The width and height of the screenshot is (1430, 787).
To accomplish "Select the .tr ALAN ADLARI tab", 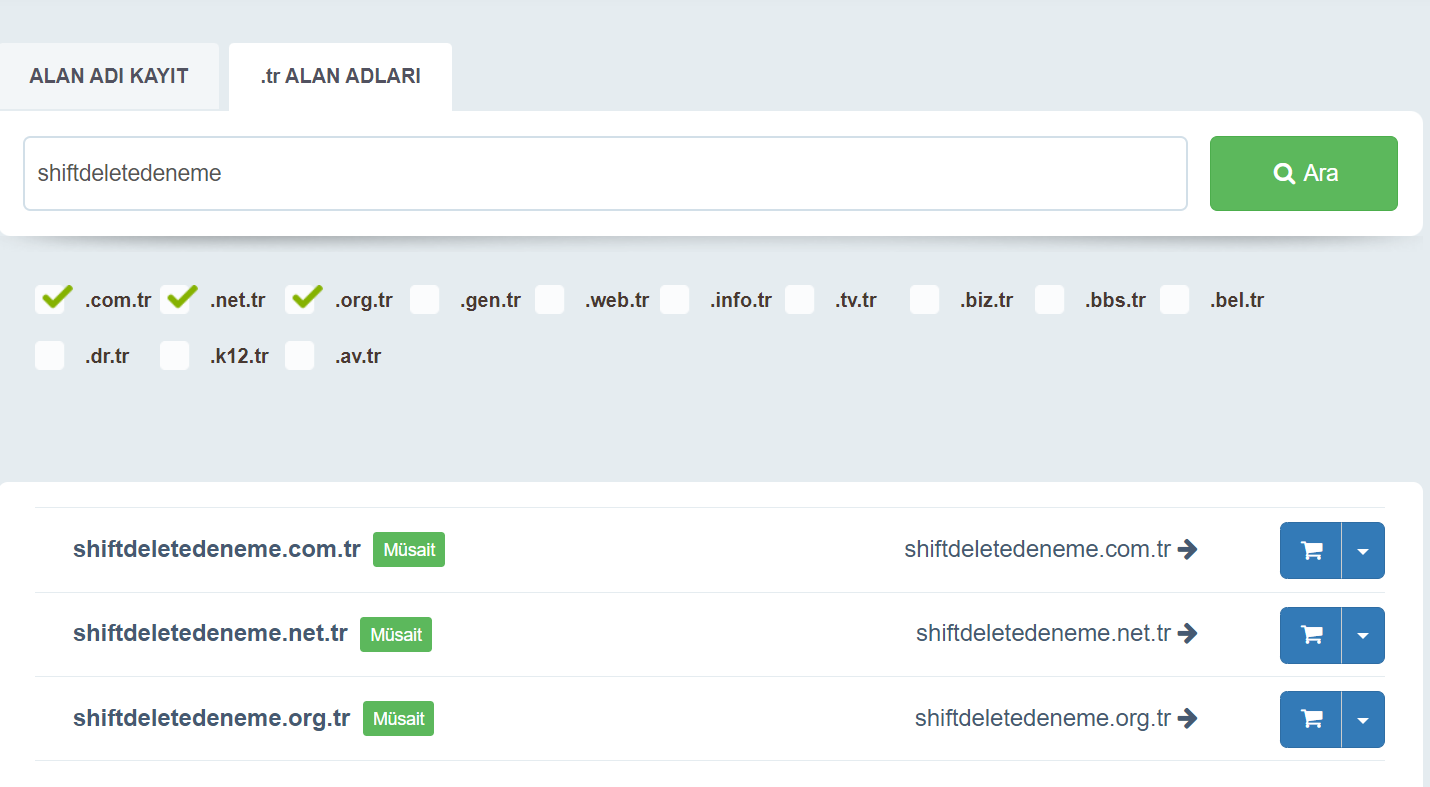I will tap(340, 76).
